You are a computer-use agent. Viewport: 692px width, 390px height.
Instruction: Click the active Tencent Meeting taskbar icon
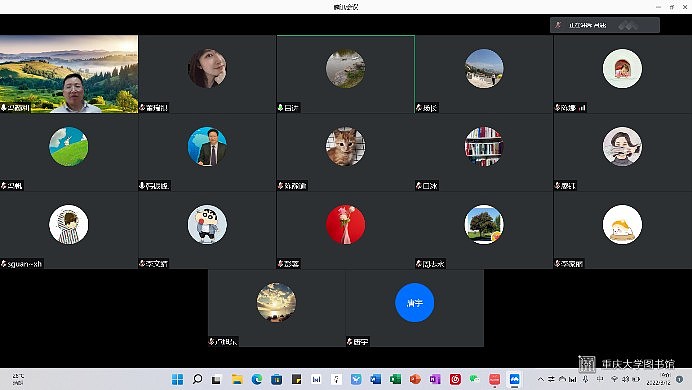point(515,379)
